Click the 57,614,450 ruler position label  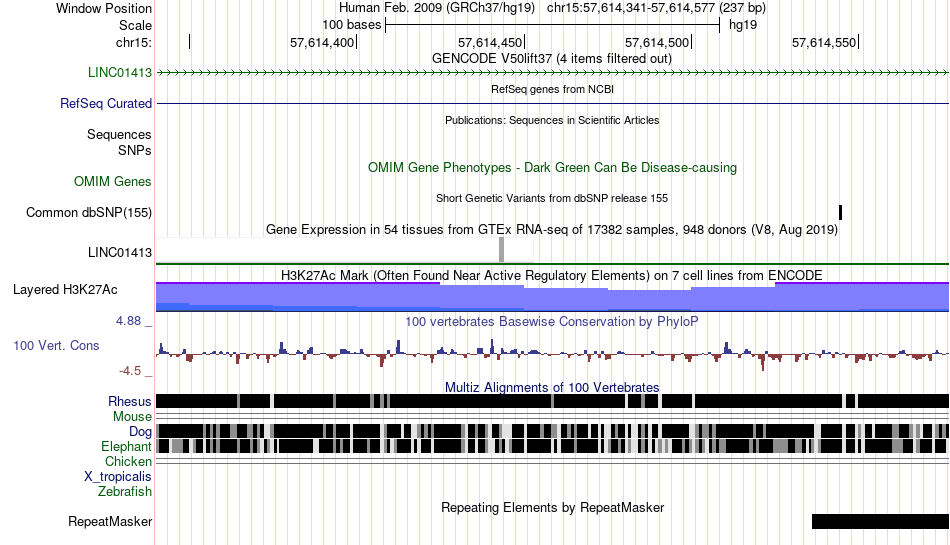pos(490,42)
